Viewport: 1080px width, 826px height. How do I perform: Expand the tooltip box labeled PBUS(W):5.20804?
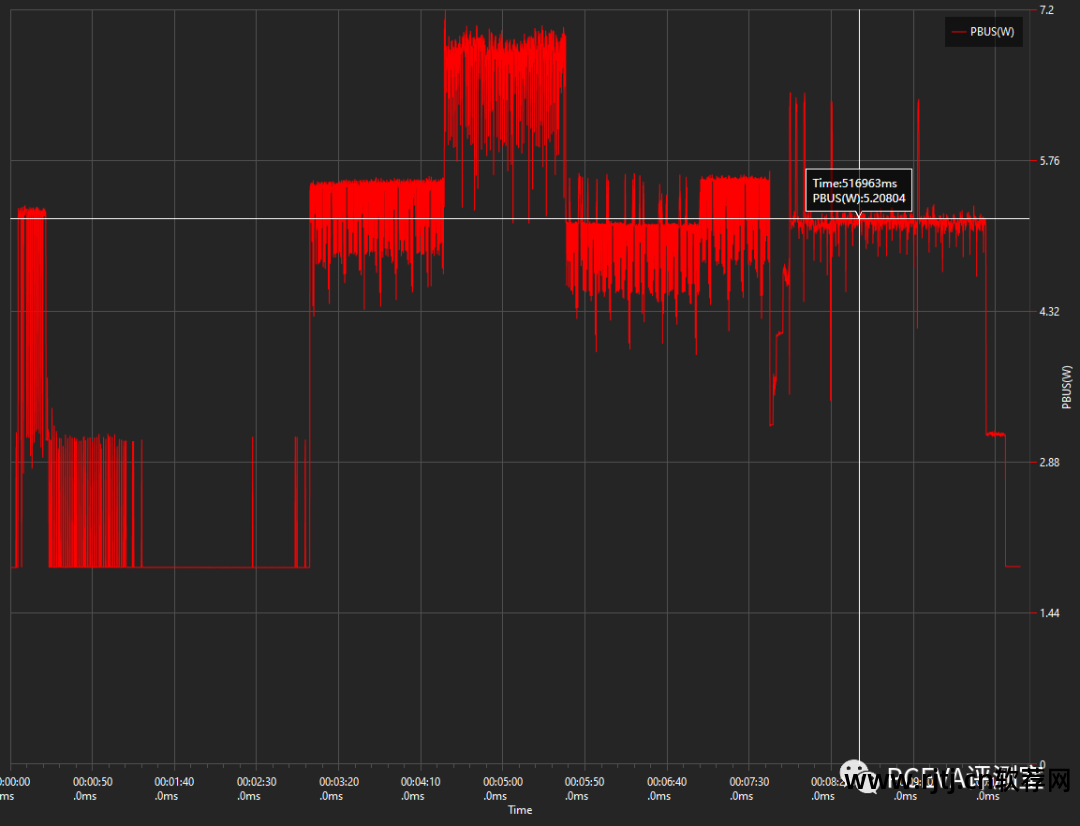[858, 198]
